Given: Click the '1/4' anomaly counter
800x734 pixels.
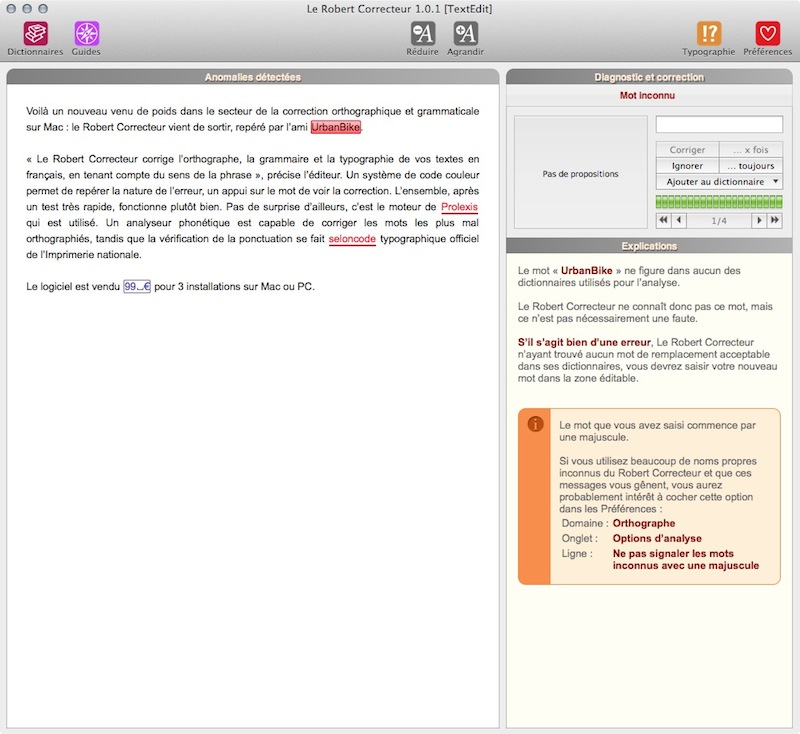Looking at the screenshot, I should tap(719, 221).
